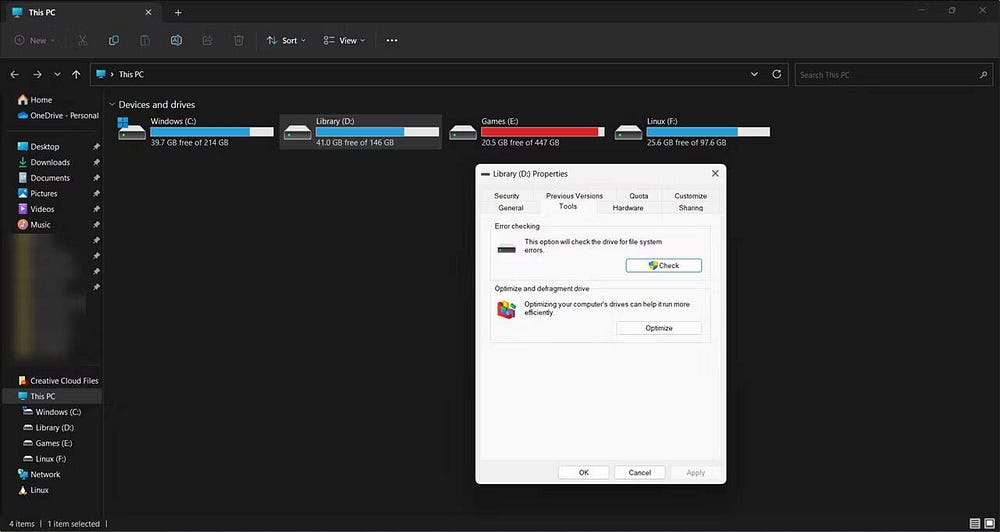Open the Sort dropdown menu
Screen dimensions: 1000x532
click(x=286, y=40)
